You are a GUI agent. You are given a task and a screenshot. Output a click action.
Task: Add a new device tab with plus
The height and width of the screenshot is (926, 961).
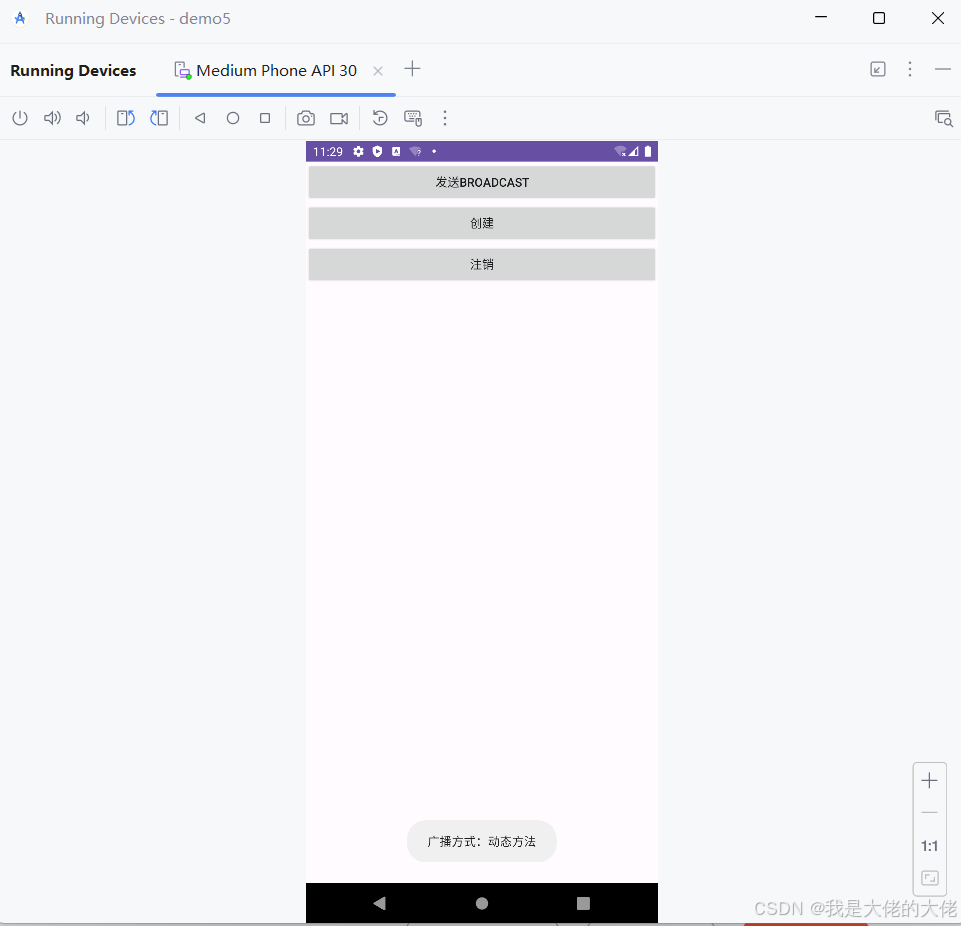[x=412, y=69]
